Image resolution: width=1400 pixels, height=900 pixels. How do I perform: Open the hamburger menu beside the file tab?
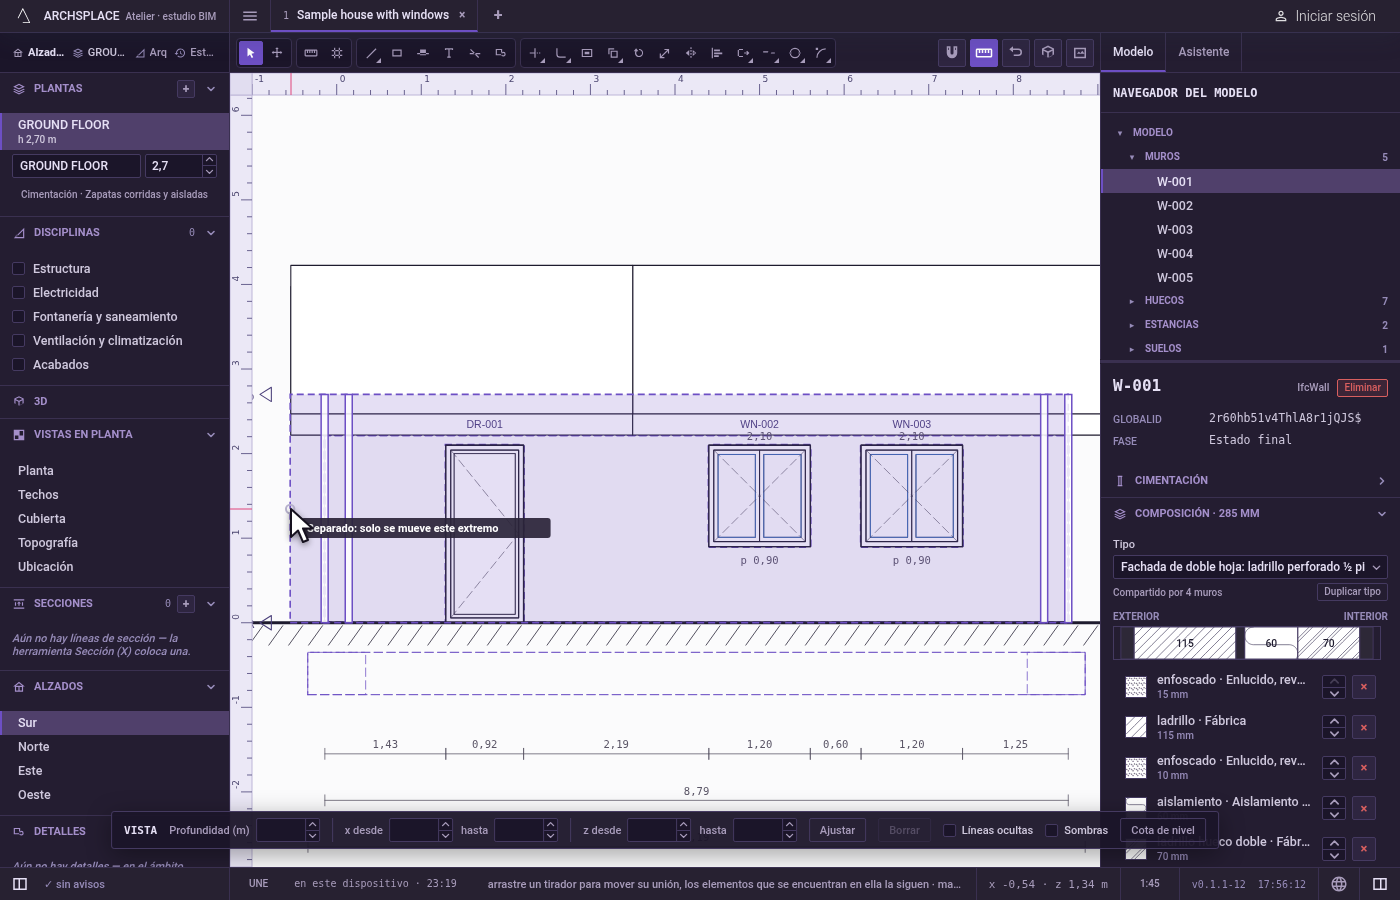250,15
